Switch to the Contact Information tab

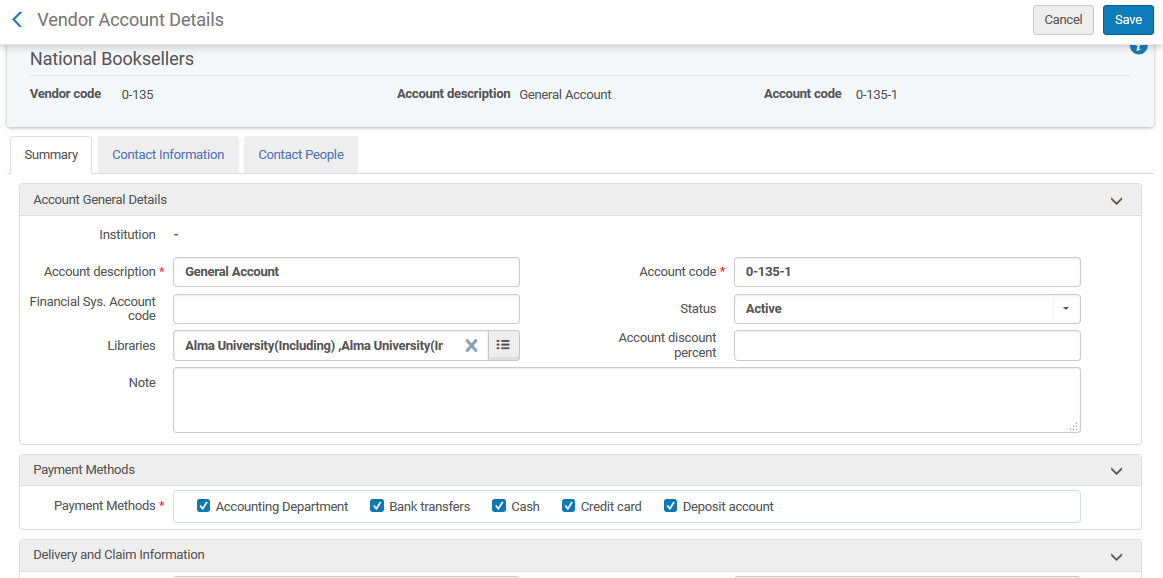coord(168,155)
